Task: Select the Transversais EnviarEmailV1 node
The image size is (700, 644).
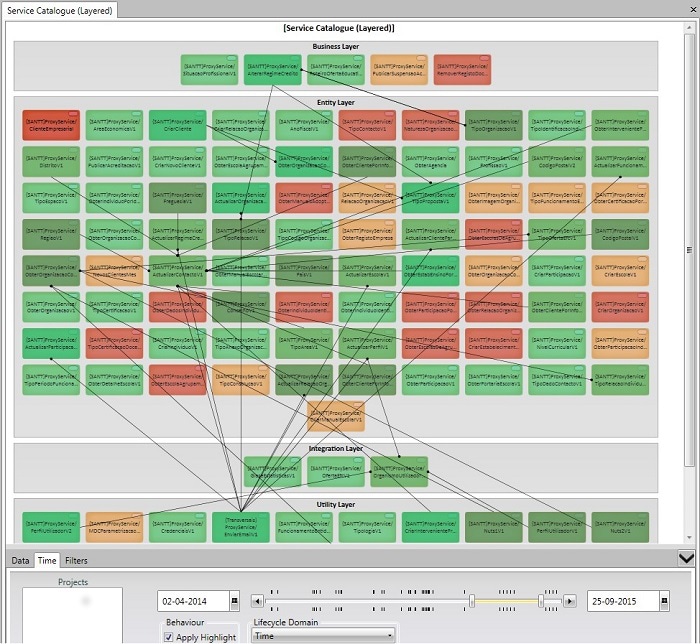Action: pos(241,528)
